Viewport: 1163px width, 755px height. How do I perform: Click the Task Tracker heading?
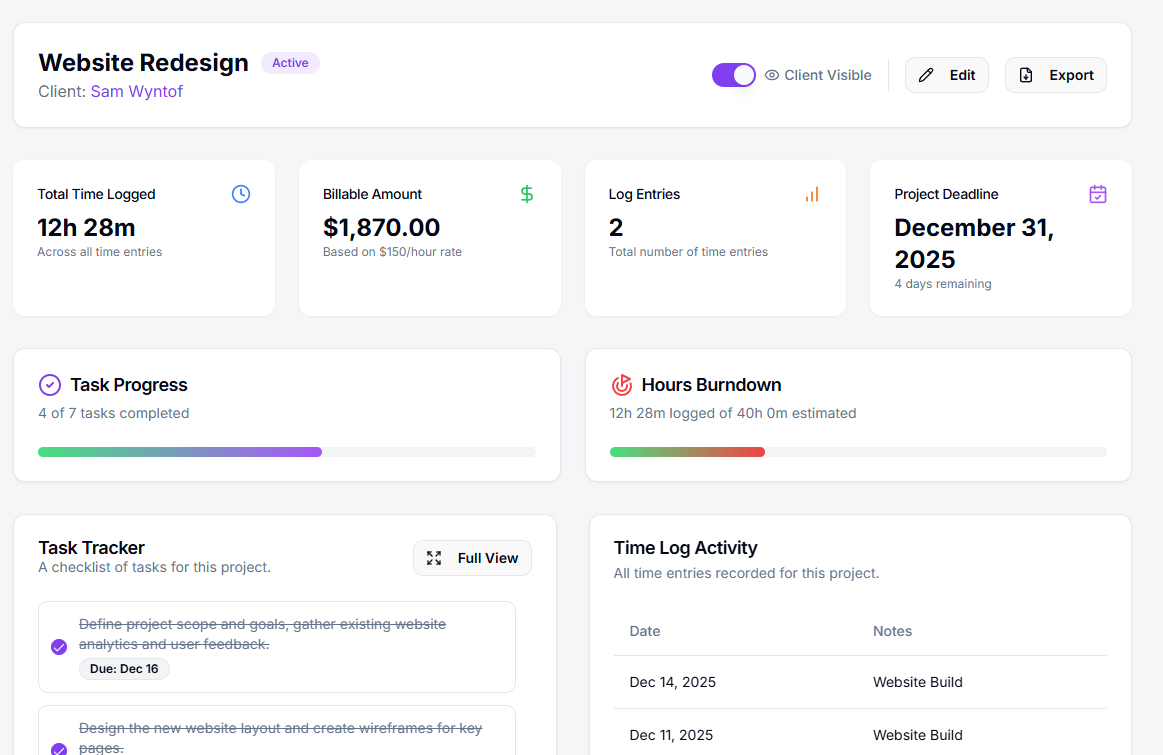91,547
